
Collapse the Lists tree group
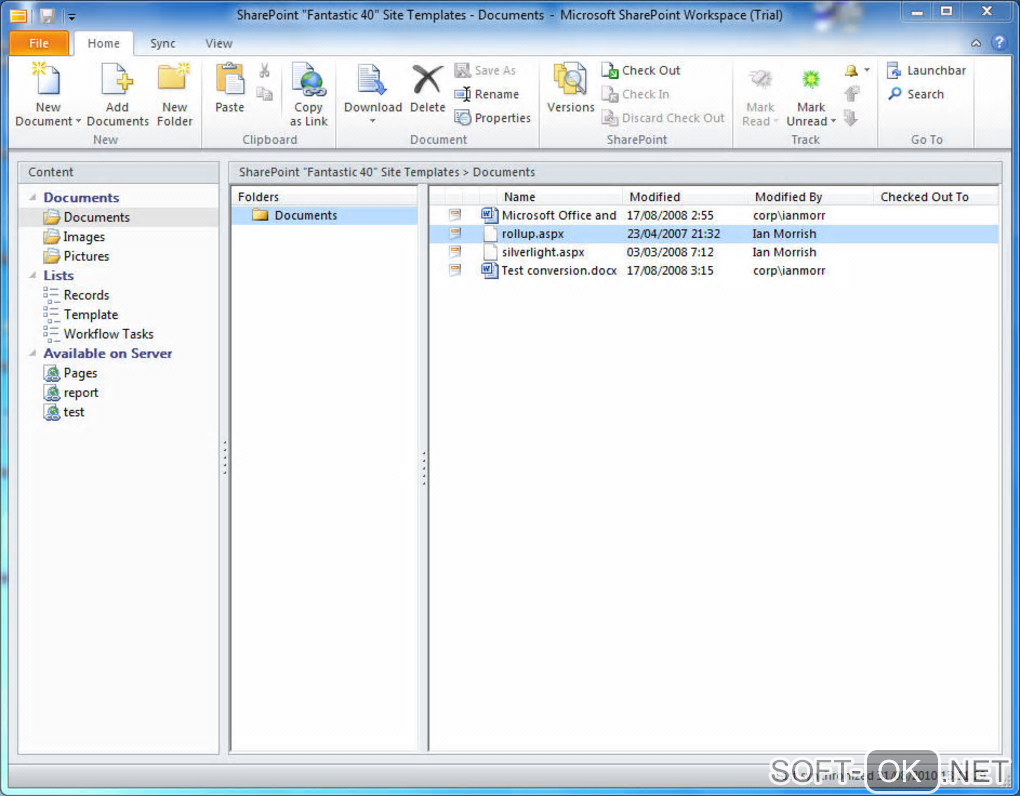click(33, 275)
